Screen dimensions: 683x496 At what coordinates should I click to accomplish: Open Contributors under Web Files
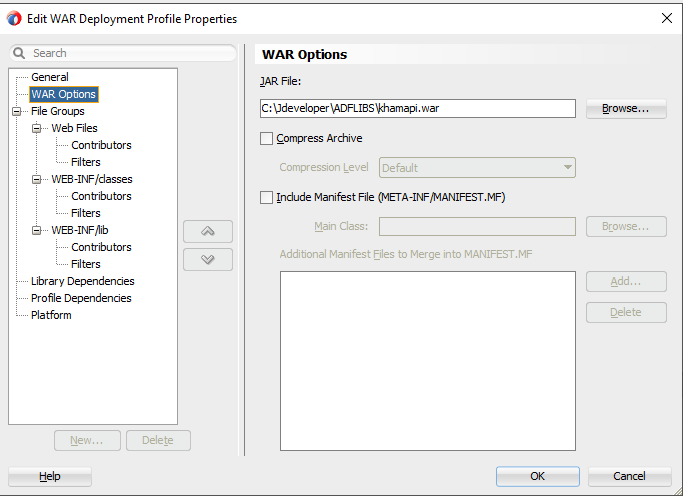tap(101, 145)
